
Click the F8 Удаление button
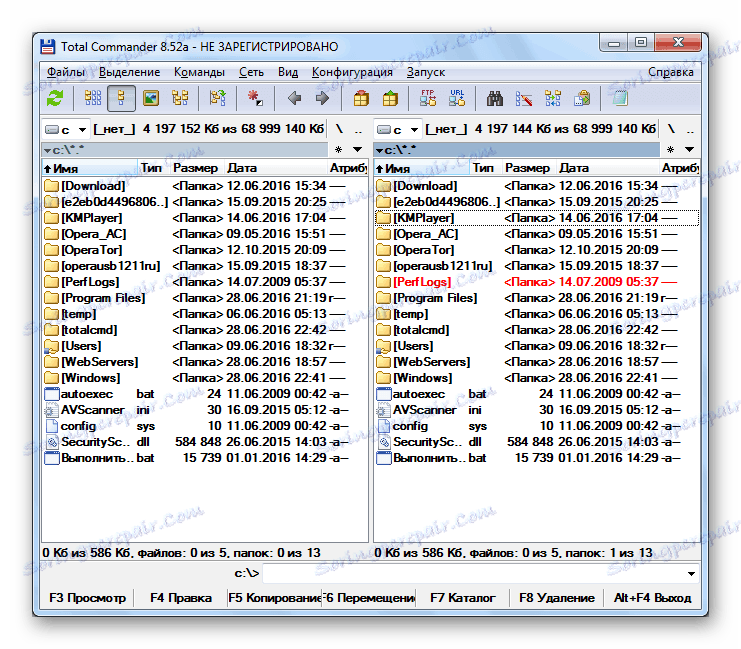(x=557, y=598)
